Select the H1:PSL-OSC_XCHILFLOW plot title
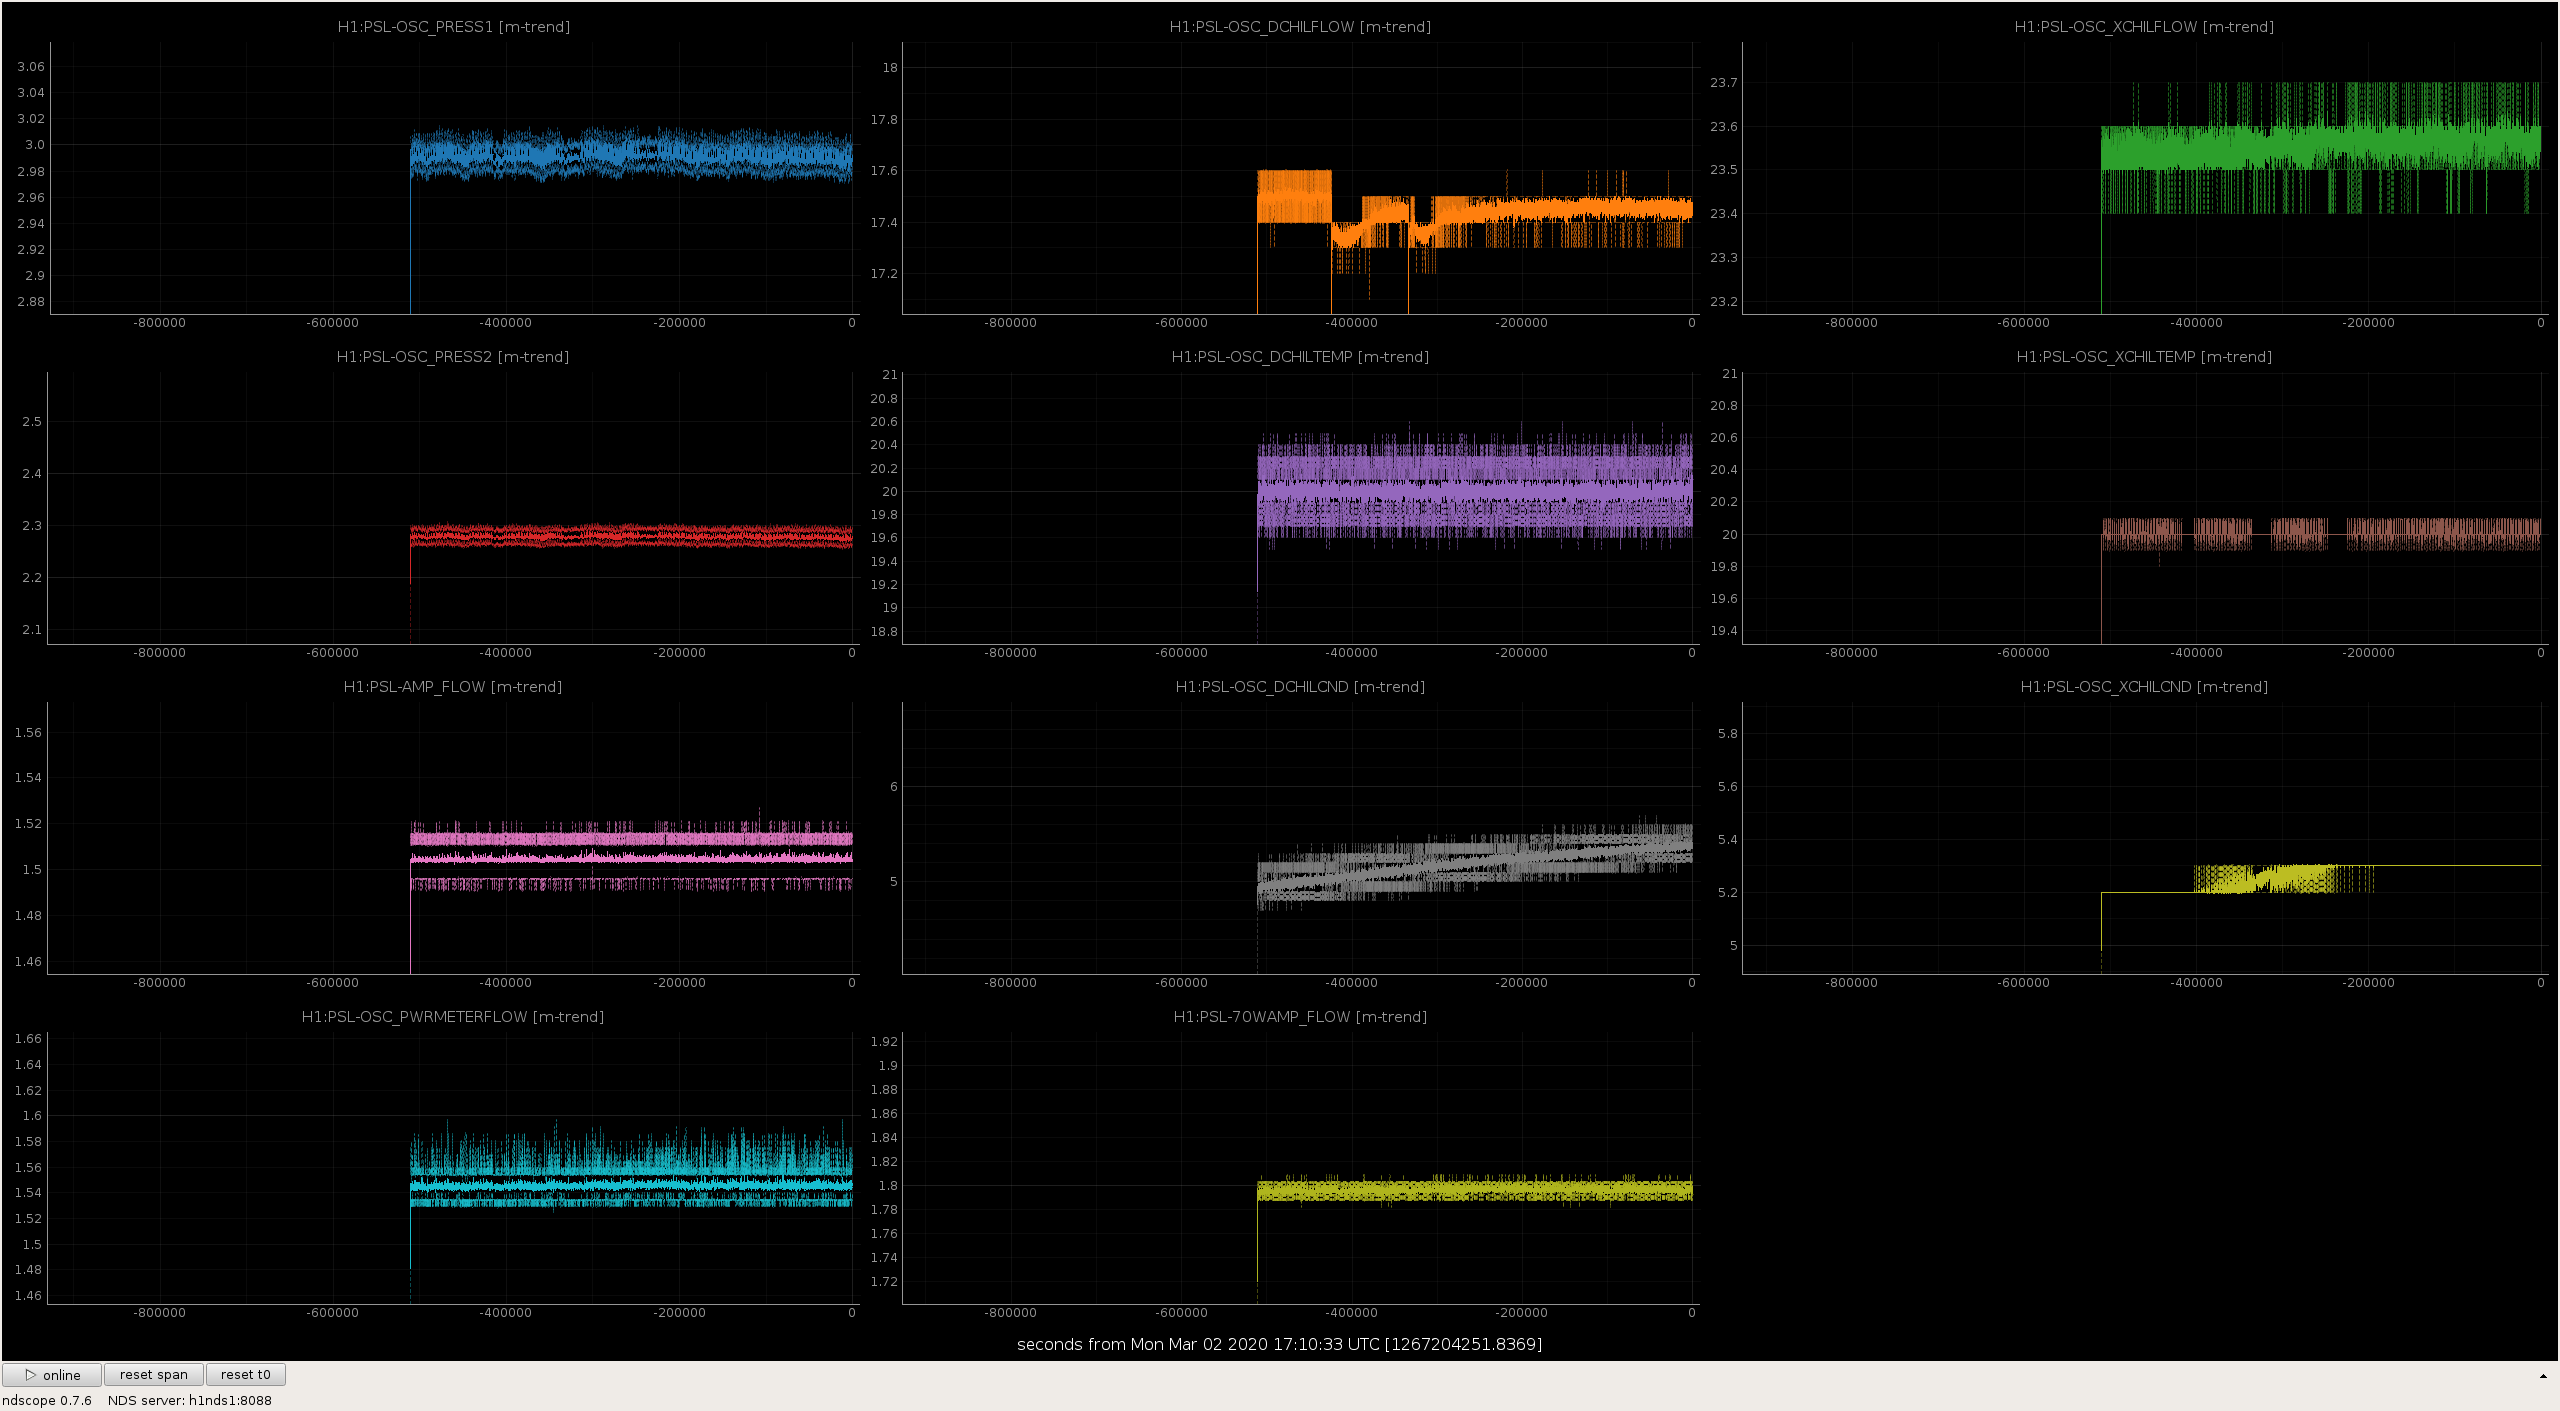The height and width of the screenshot is (1411, 2560). [x=2144, y=27]
